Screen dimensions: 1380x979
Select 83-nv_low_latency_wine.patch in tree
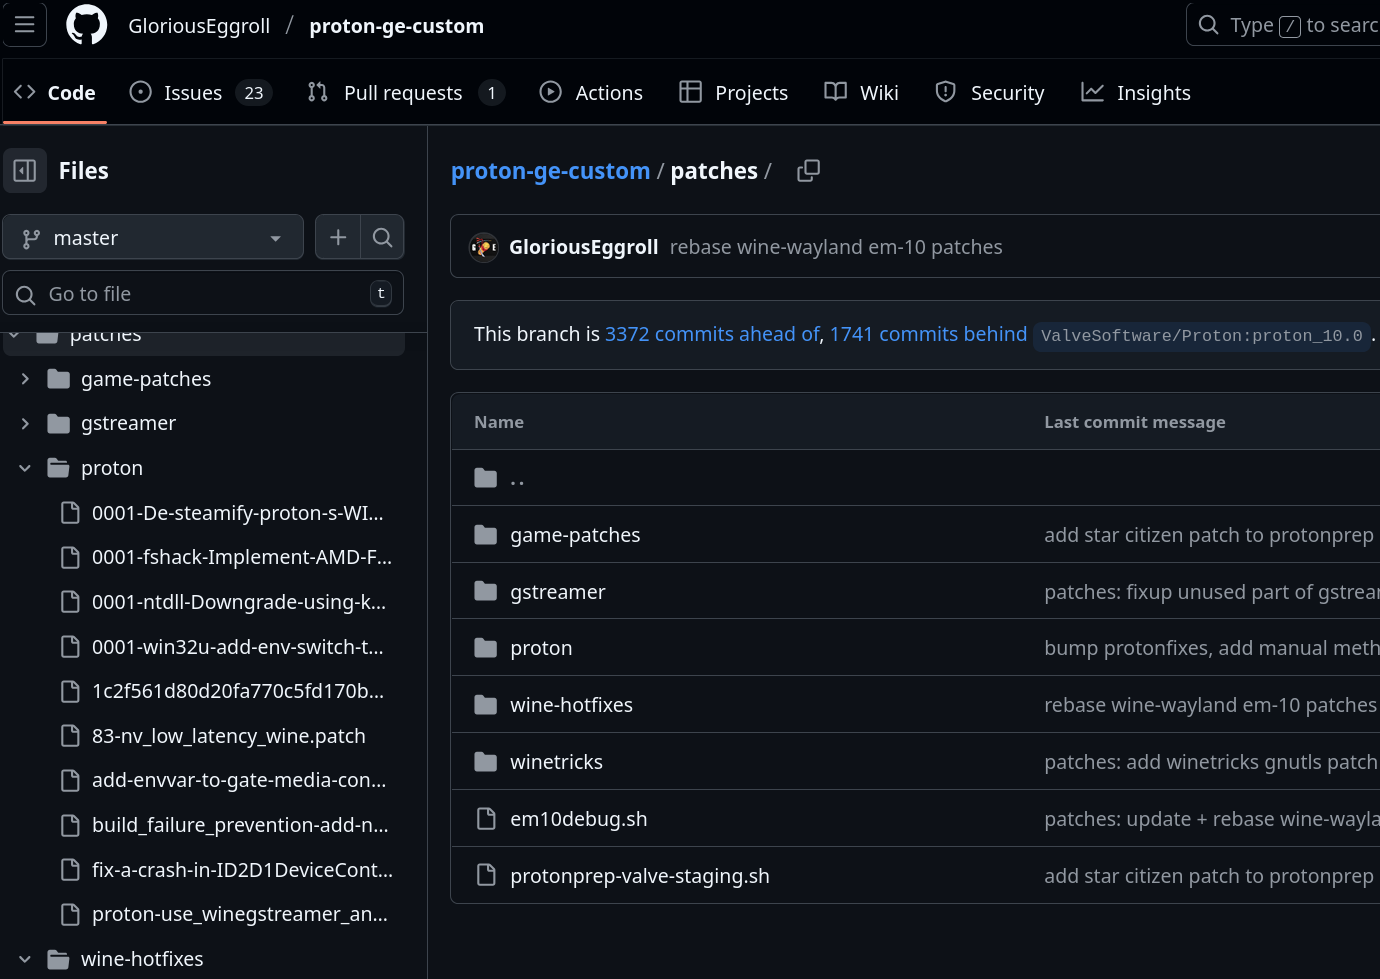[227, 736]
